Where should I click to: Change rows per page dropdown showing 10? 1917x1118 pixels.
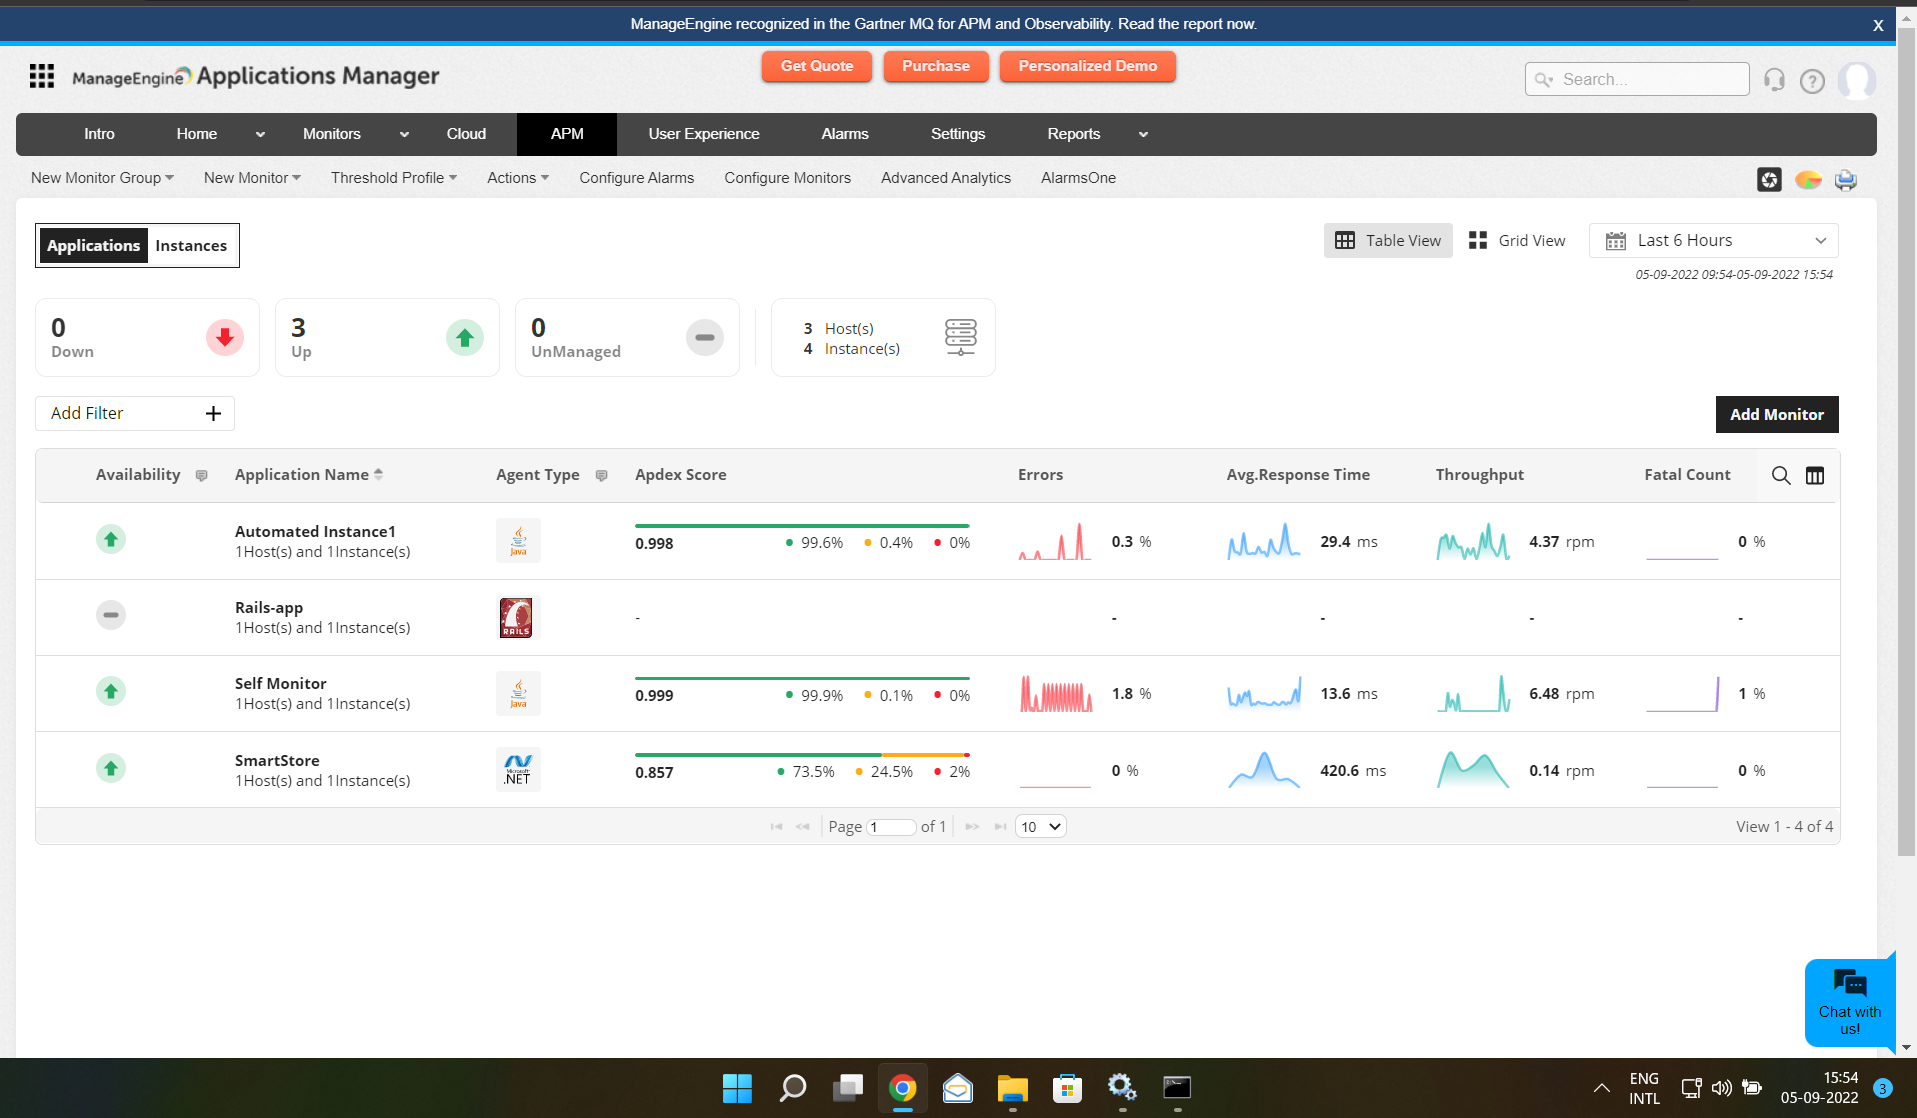tap(1040, 827)
